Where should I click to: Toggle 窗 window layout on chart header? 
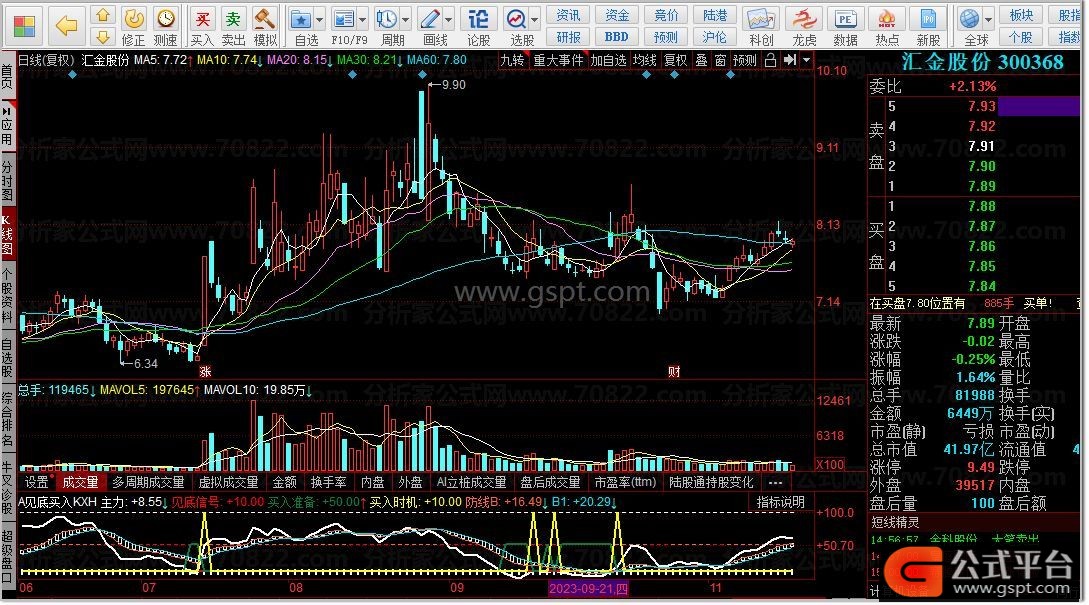point(721,60)
